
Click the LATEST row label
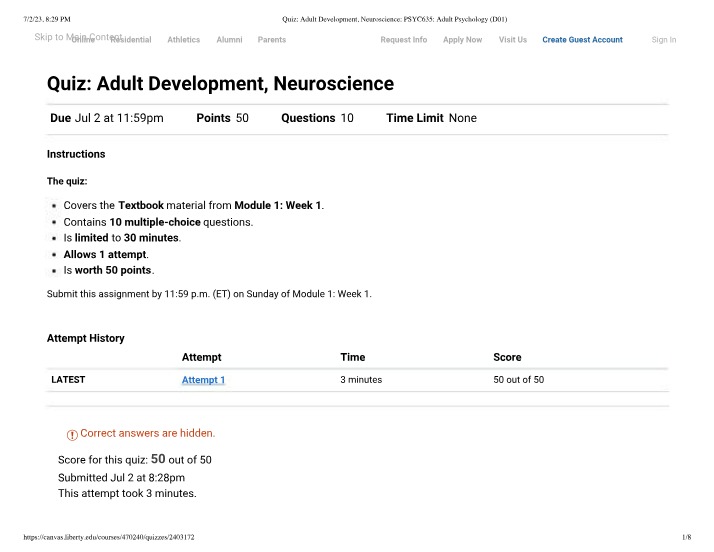pyautogui.click(x=68, y=379)
